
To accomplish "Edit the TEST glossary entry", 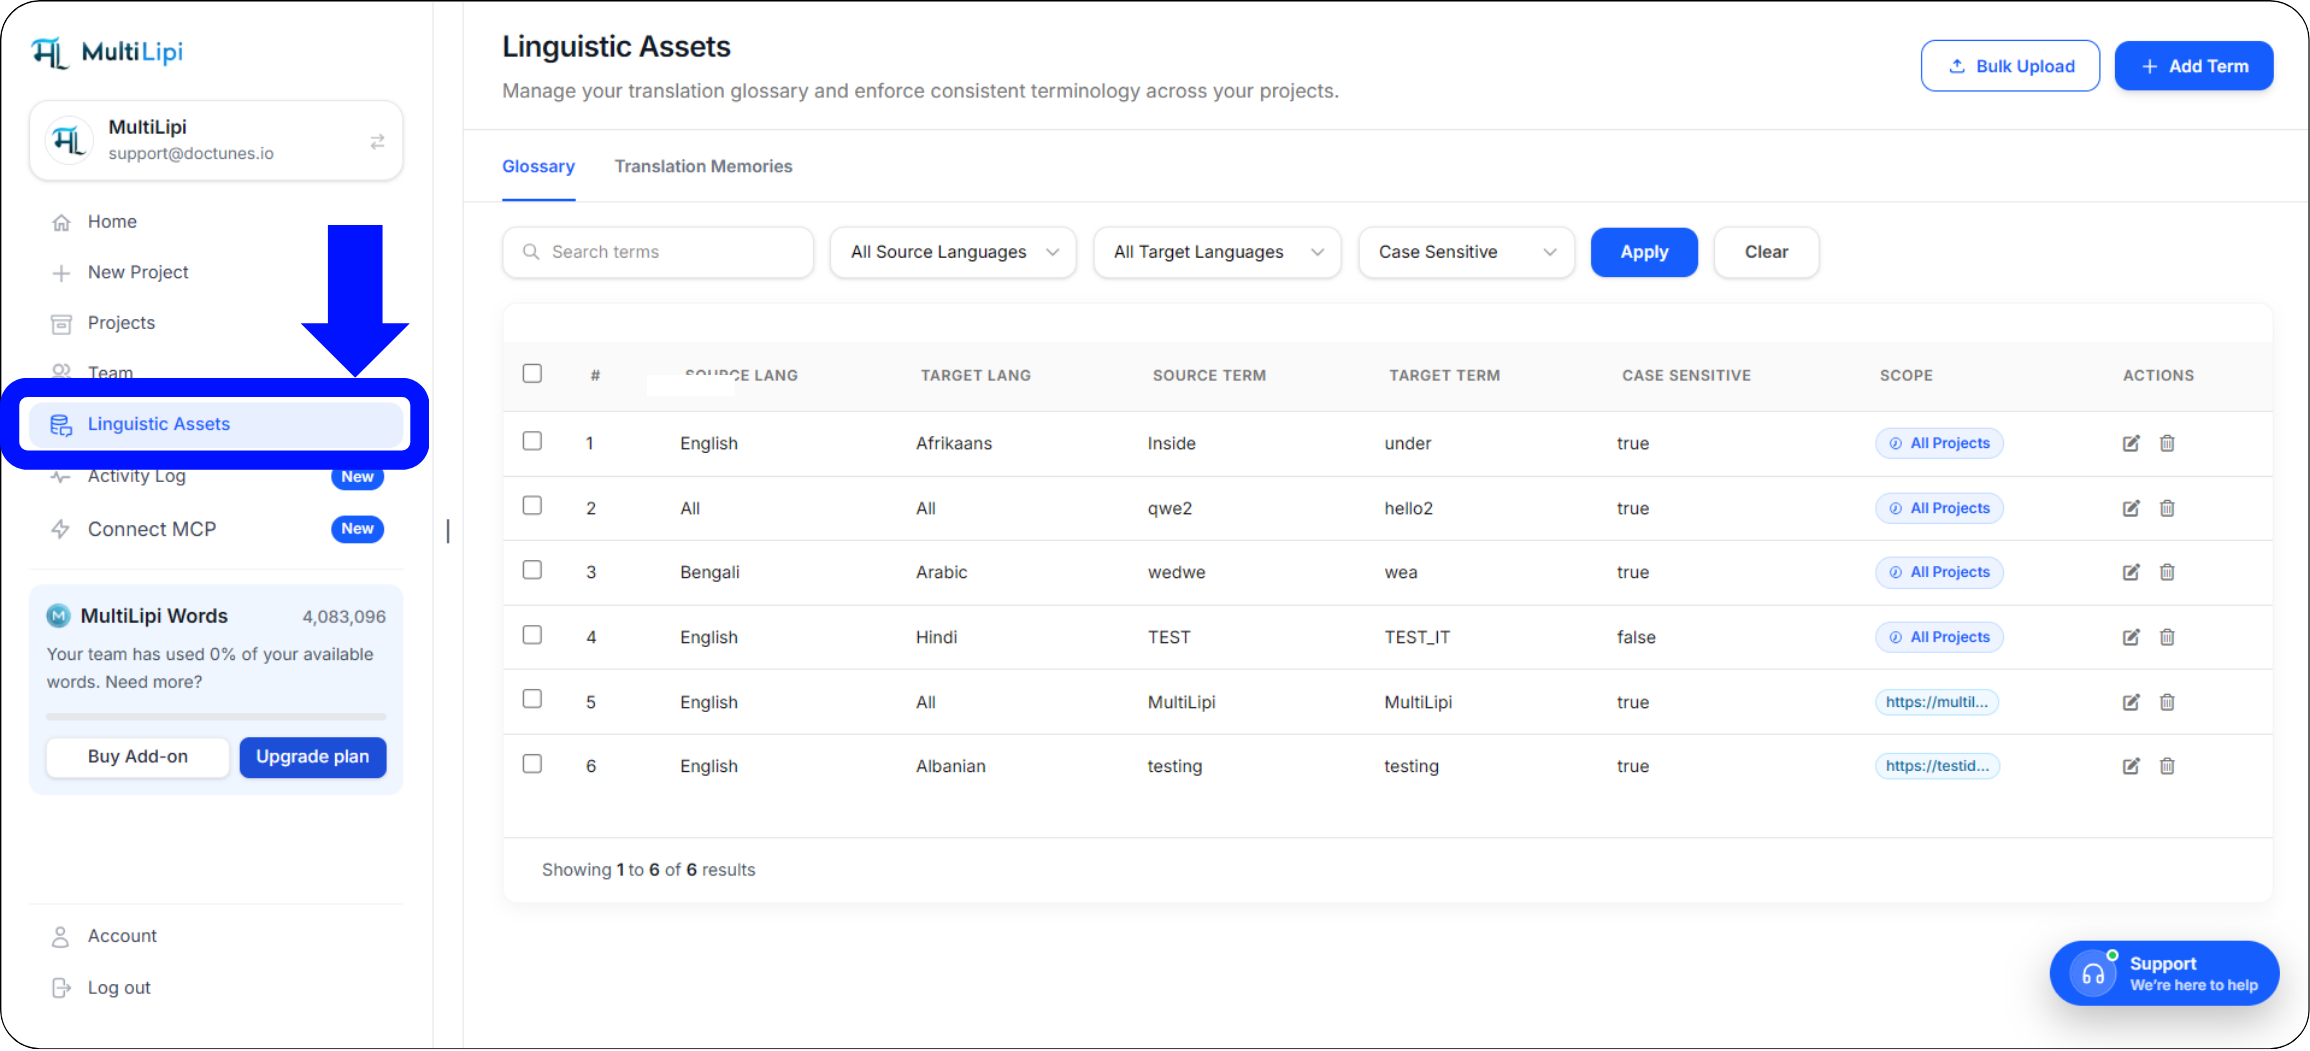I will click(x=2131, y=637).
